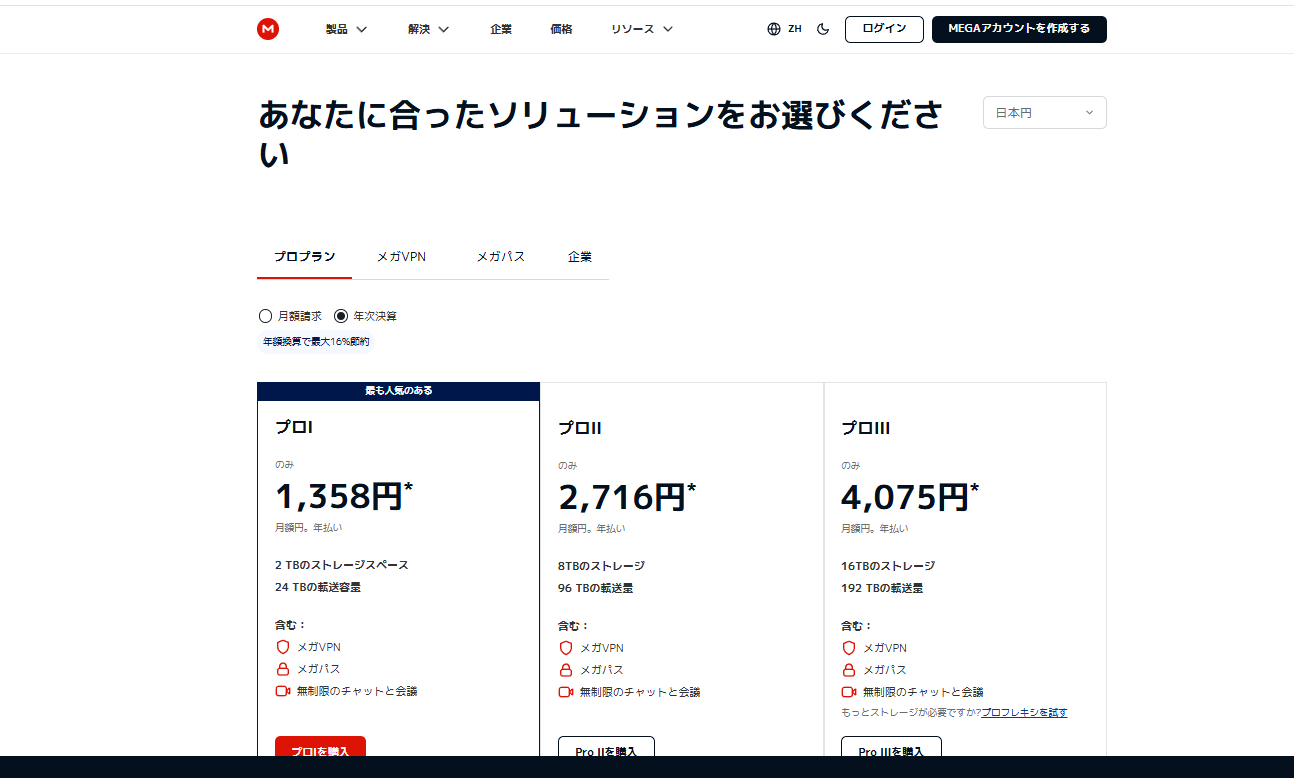The image size is (1294, 778).
Task: Select the 月額請求 radio button
Action: tap(265, 316)
